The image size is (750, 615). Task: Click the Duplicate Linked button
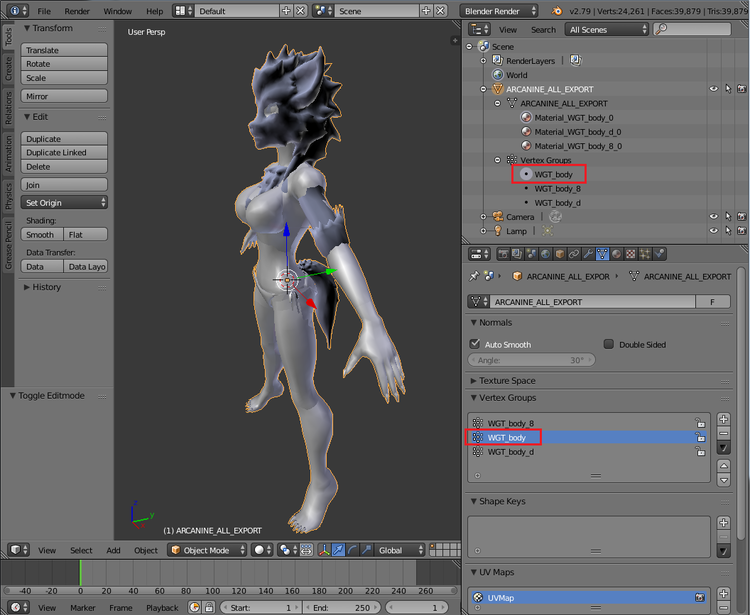click(64, 153)
